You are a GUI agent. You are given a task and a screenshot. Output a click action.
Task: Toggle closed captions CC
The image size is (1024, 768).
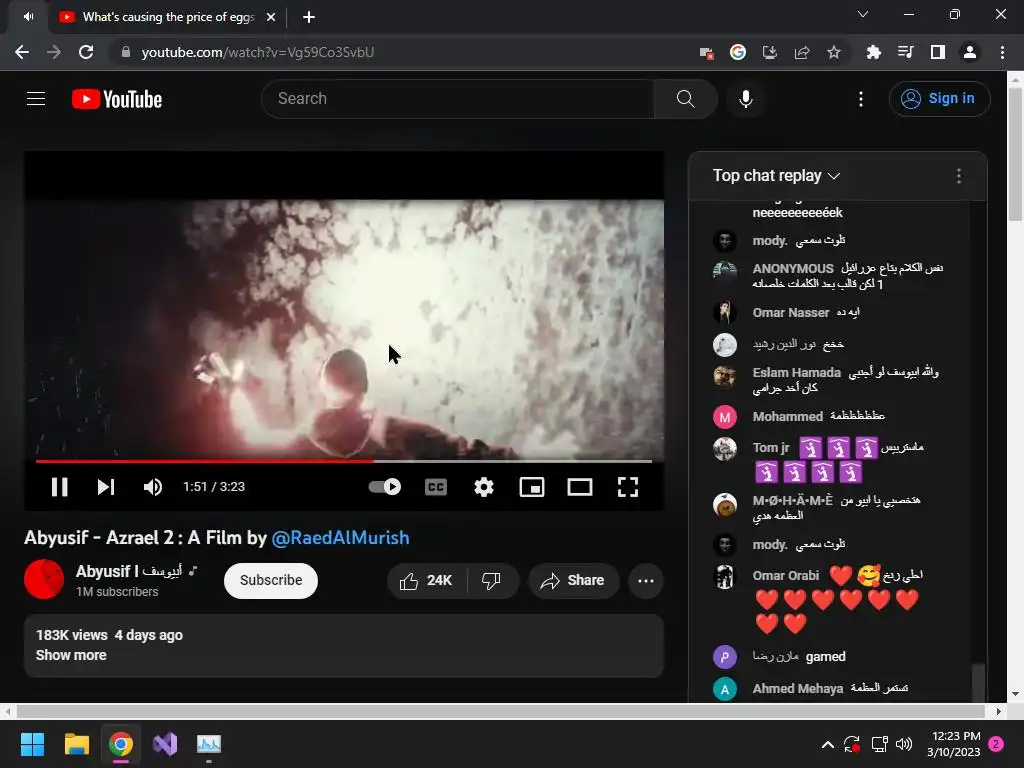(x=436, y=487)
